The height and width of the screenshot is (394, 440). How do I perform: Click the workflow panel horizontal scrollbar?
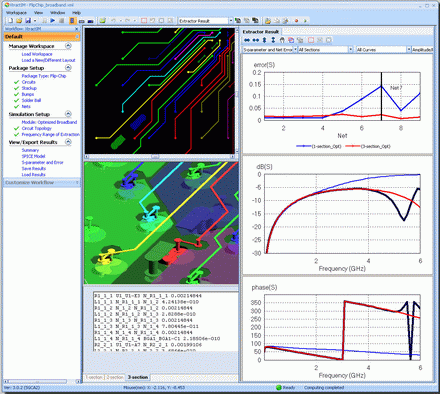point(42,381)
